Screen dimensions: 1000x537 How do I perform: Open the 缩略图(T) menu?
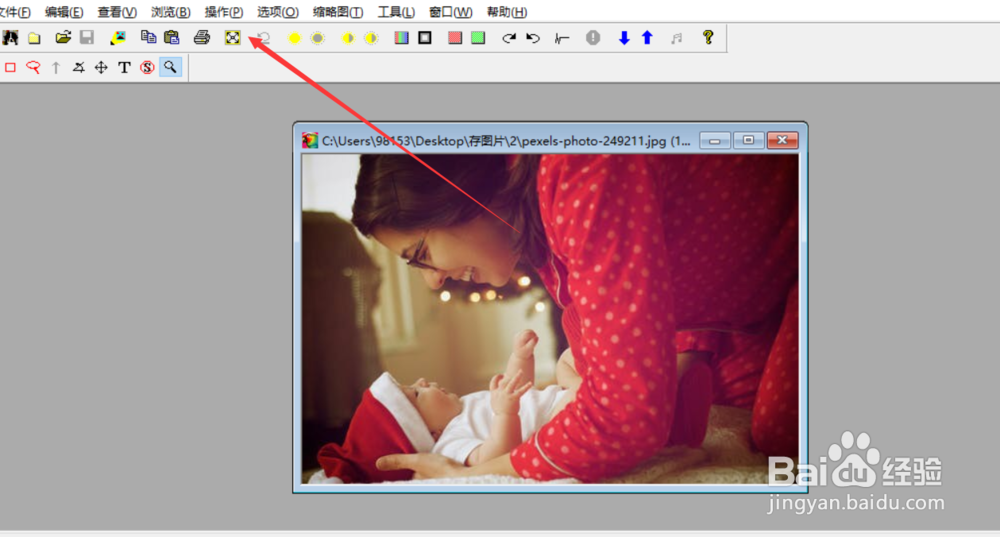338,12
